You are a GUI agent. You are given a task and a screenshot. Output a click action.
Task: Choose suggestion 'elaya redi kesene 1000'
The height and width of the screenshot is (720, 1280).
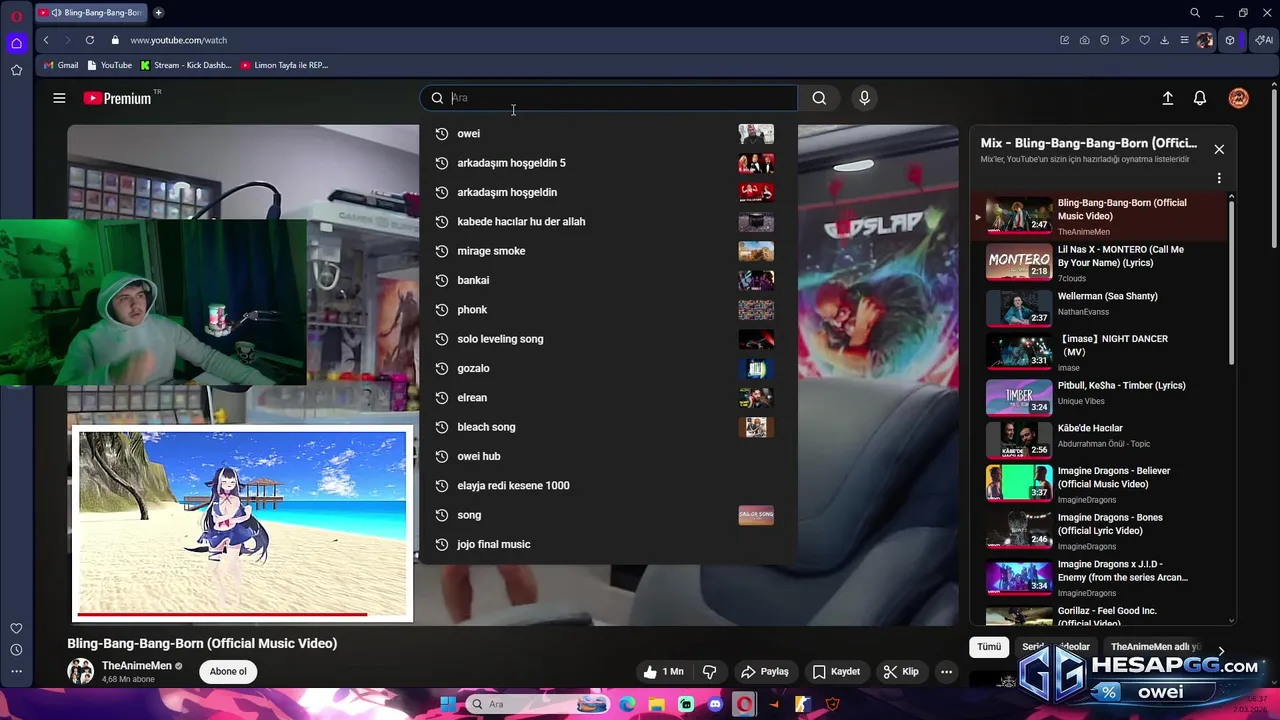[607, 485]
